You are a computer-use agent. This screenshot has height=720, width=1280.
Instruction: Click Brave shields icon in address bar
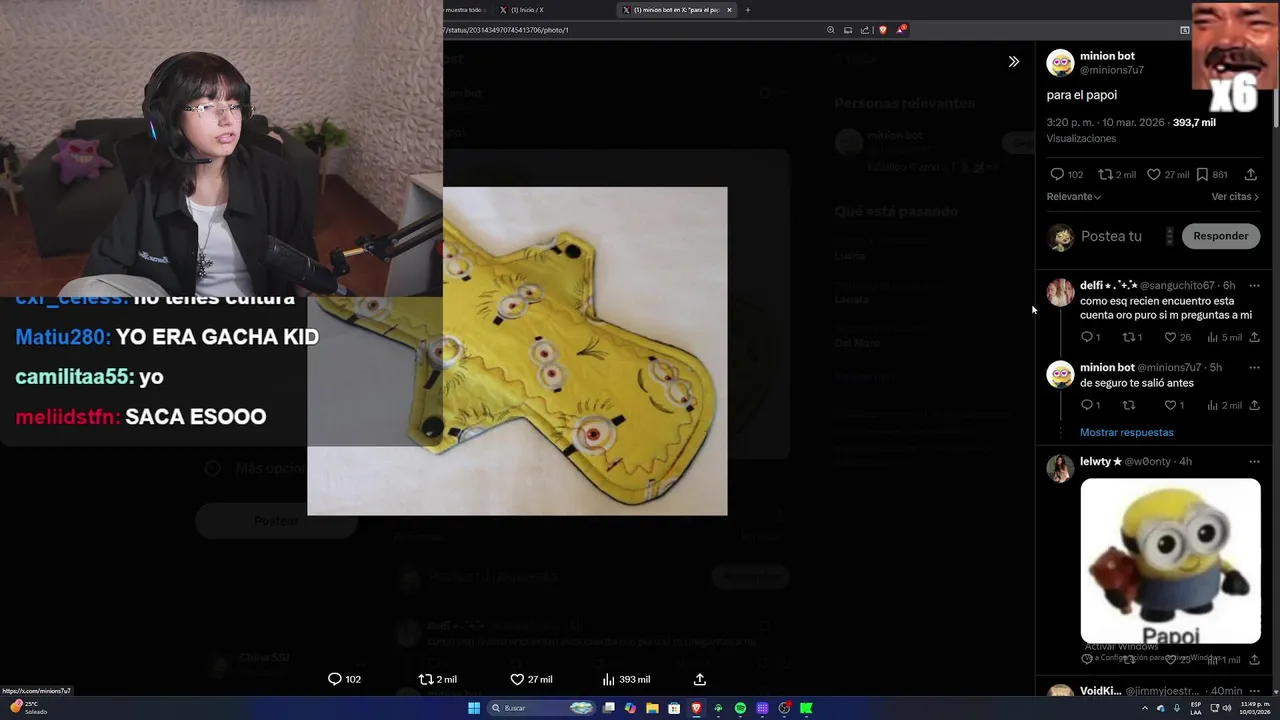pos(883,30)
